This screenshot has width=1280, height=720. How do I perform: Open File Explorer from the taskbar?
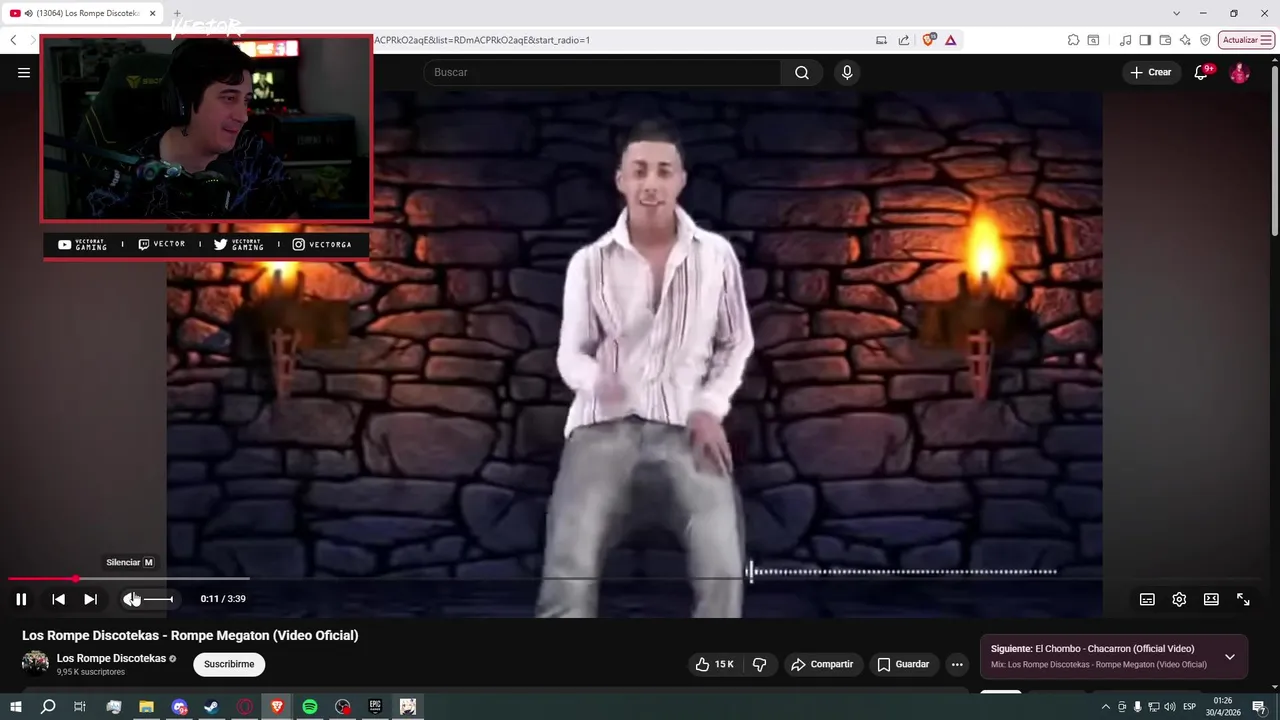[146, 707]
